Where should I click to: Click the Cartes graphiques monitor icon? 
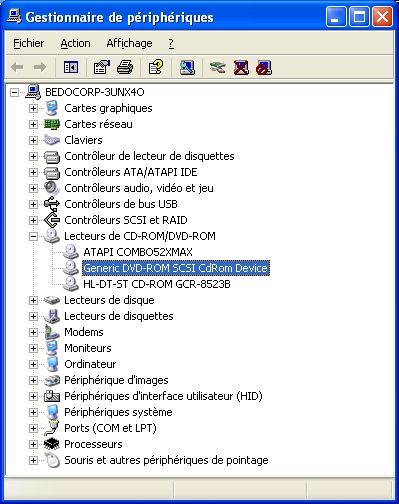point(52,108)
